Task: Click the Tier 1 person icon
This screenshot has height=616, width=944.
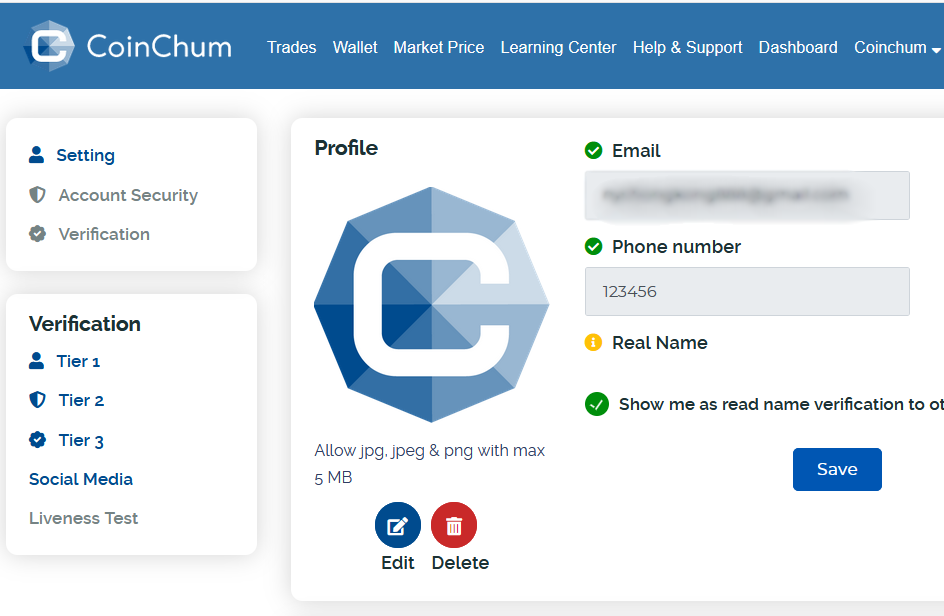Action: [37, 361]
